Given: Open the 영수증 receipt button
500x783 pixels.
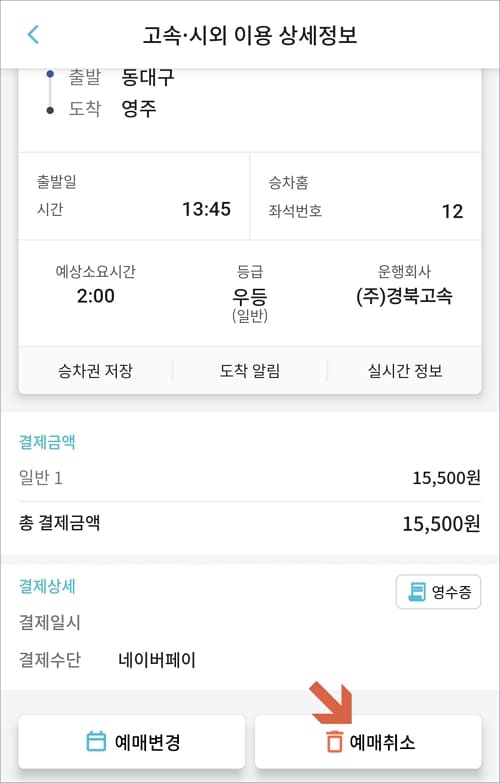Looking at the screenshot, I should [x=439, y=592].
